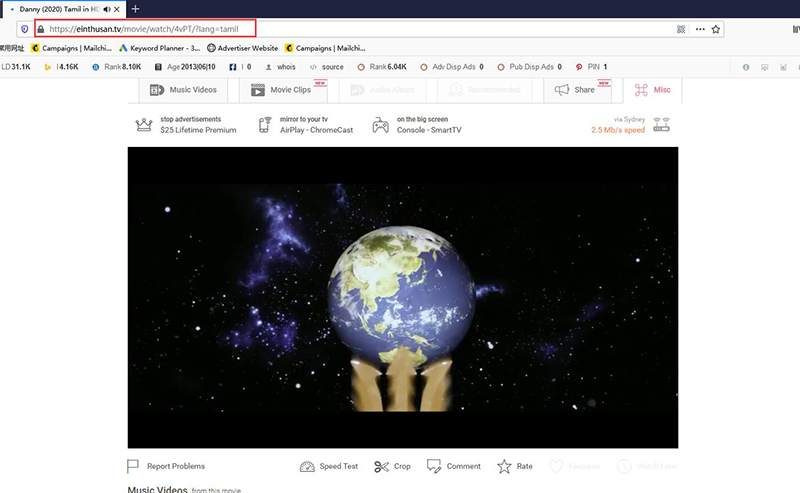Click the Report Problems flag icon

click(133, 466)
